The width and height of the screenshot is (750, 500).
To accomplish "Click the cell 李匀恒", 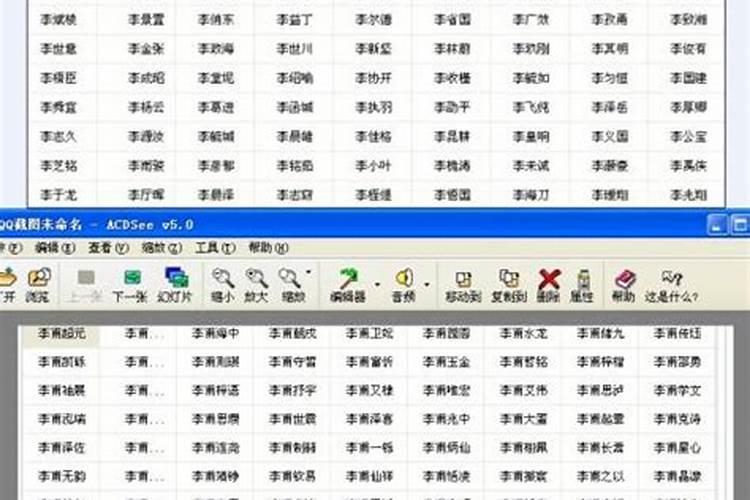I will [x=609, y=78].
